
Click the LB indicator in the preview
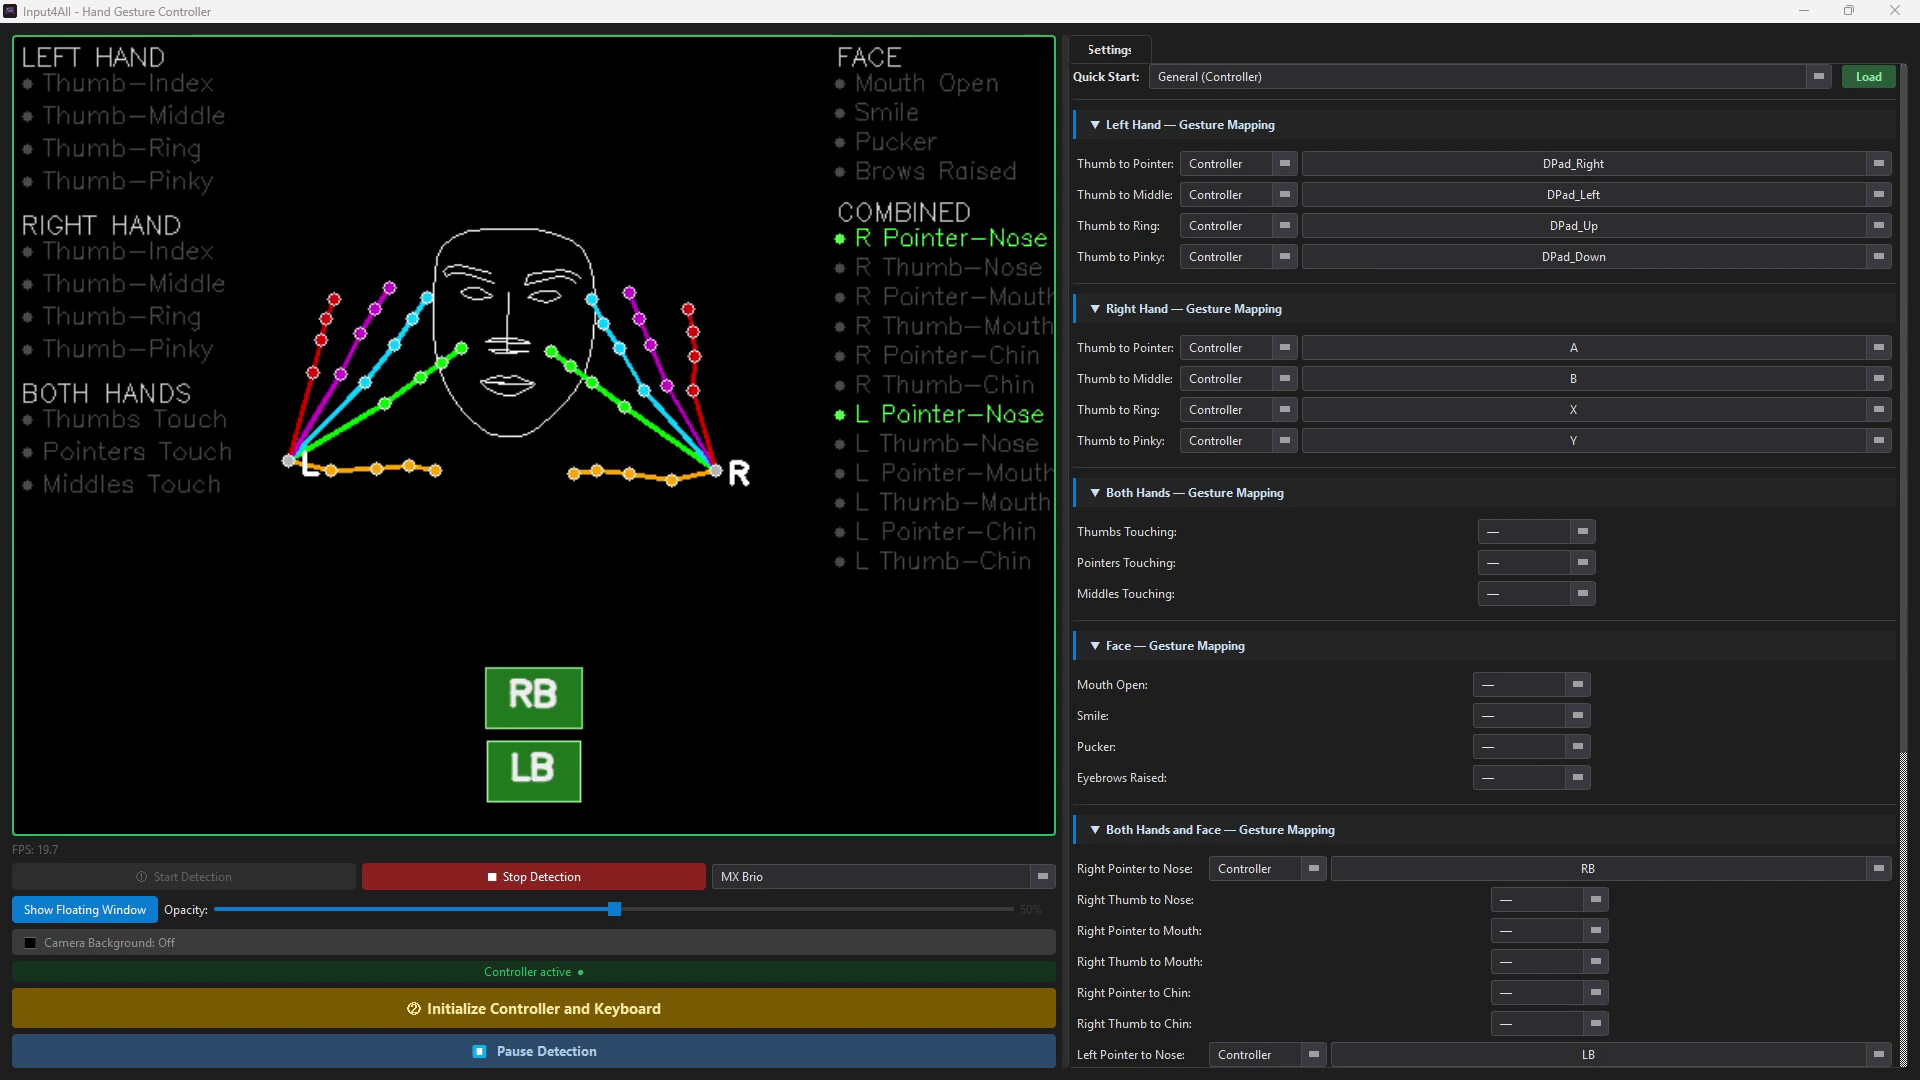[x=534, y=771]
